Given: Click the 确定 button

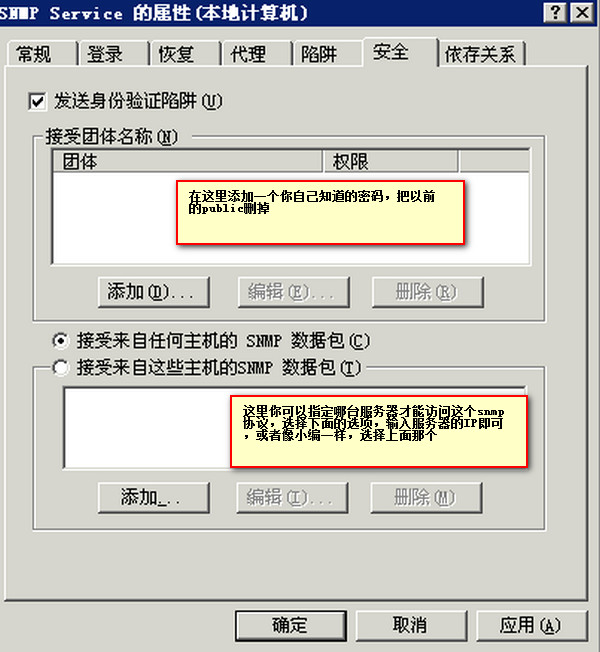Looking at the screenshot, I should click(x=291, y=625).
